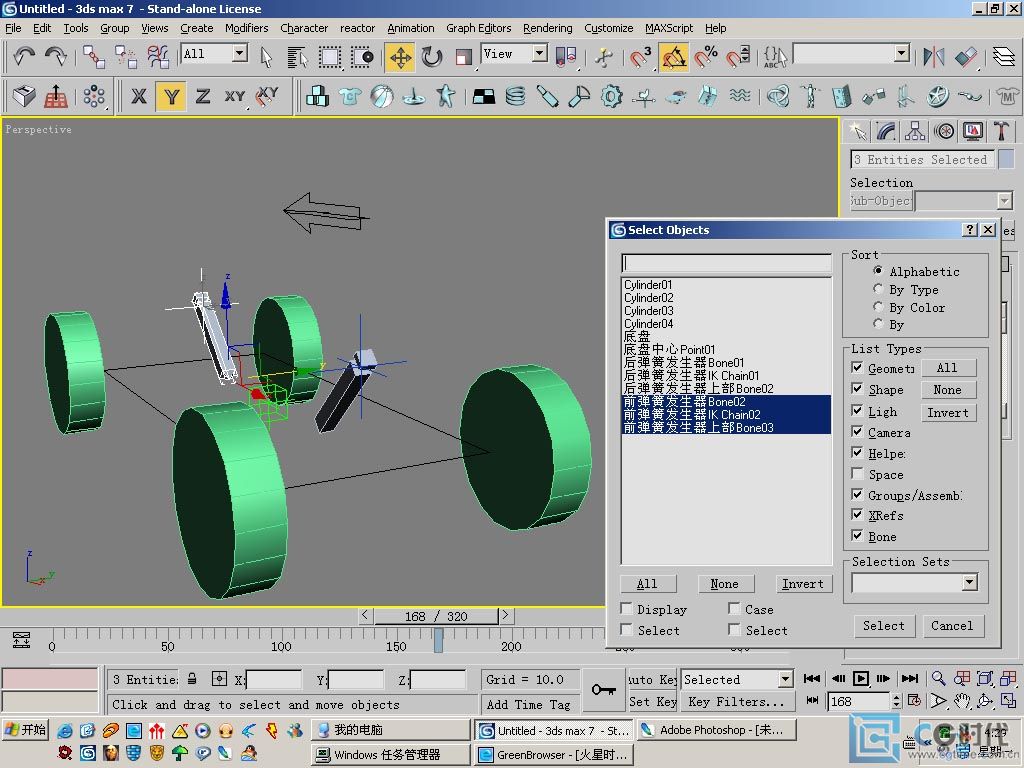Click Invert button below object list

tap(803, 583)
